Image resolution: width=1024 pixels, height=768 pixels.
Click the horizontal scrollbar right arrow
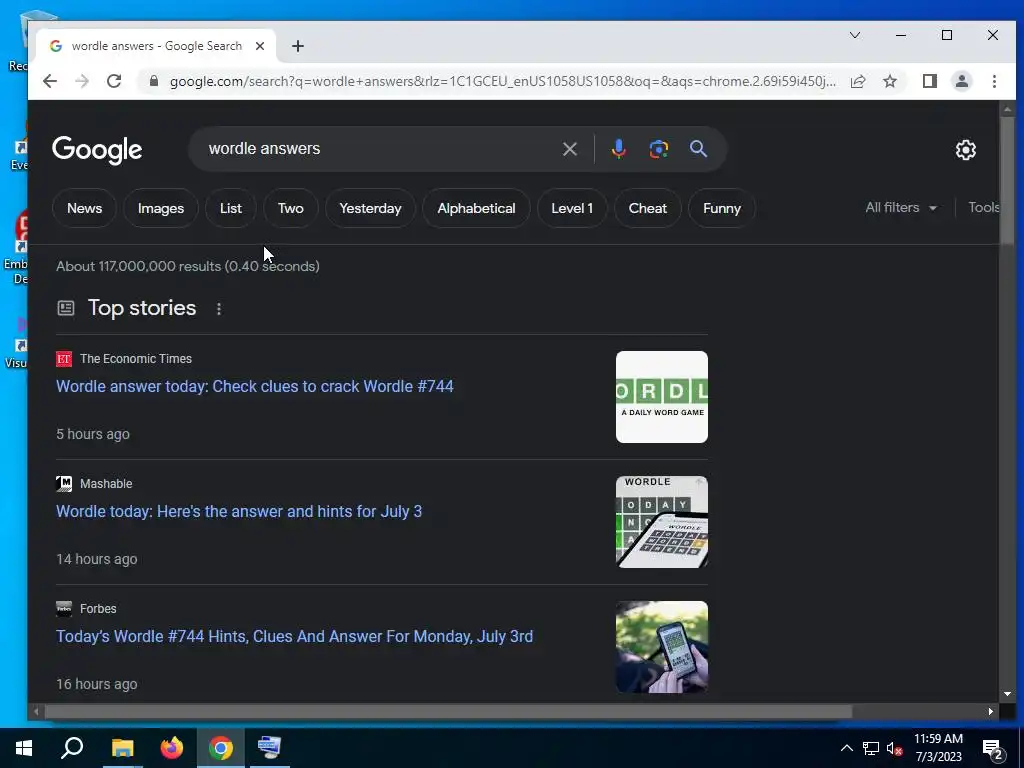click(x=991, y=711)
